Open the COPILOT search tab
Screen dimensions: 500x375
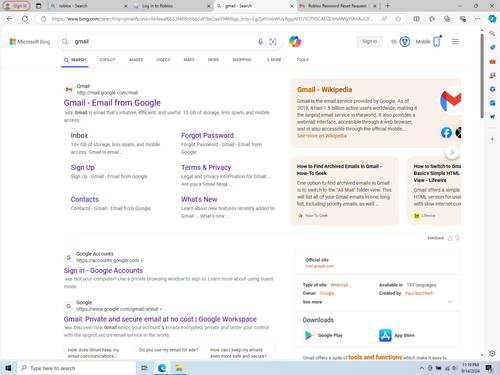point(107,60)
